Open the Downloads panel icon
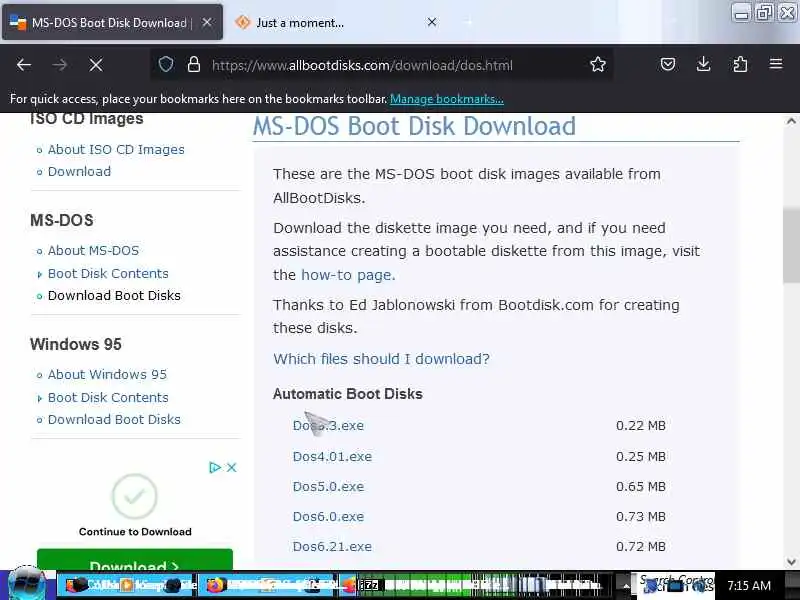 [704, 64]
